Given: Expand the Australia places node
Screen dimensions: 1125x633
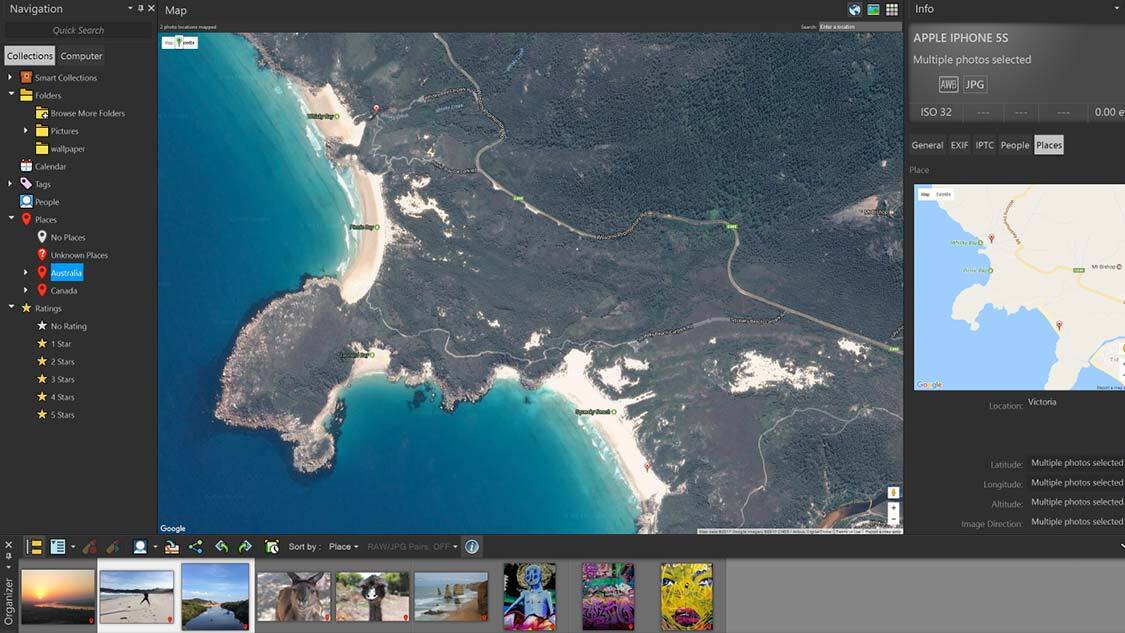Looking at the screenshot, I should coord(26,273).
